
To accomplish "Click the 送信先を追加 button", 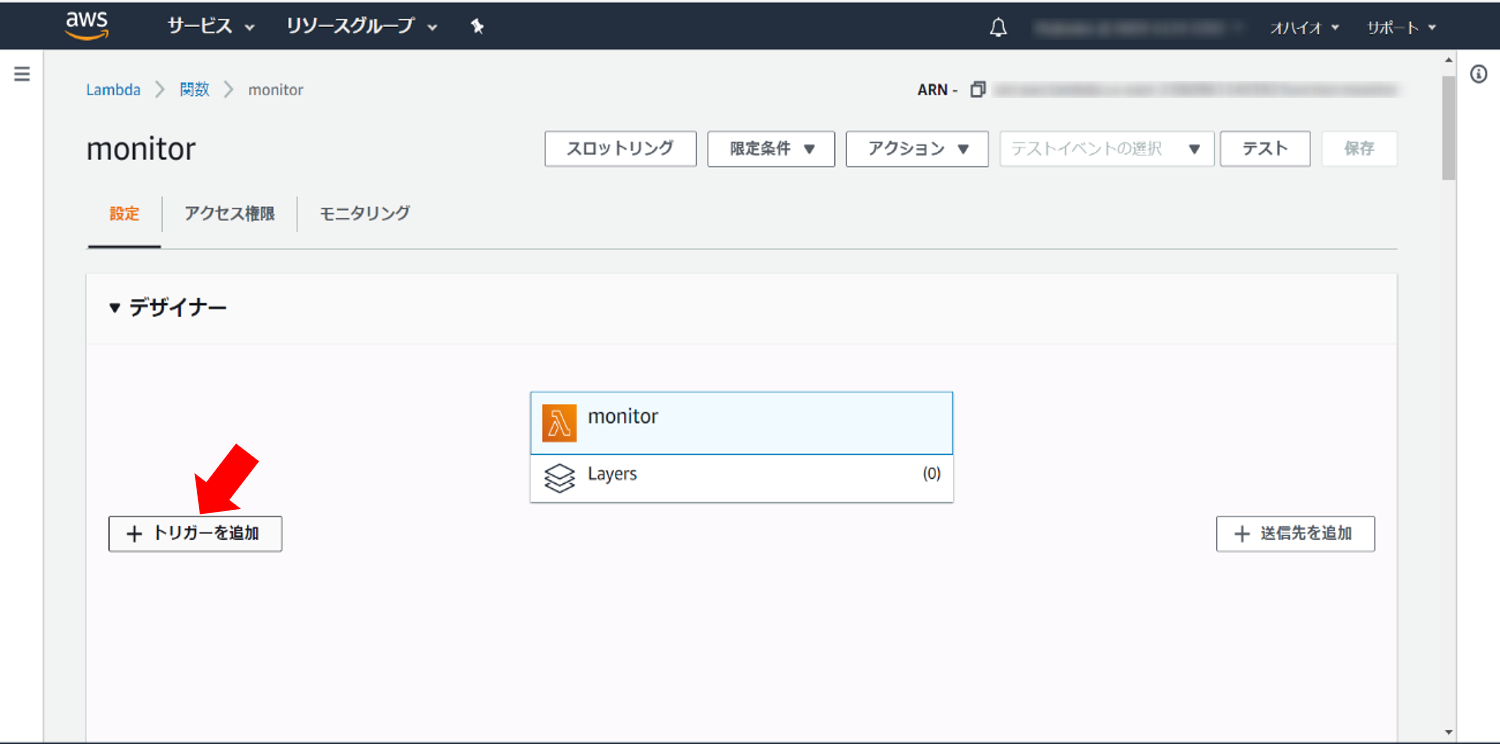I will 1295,534.
